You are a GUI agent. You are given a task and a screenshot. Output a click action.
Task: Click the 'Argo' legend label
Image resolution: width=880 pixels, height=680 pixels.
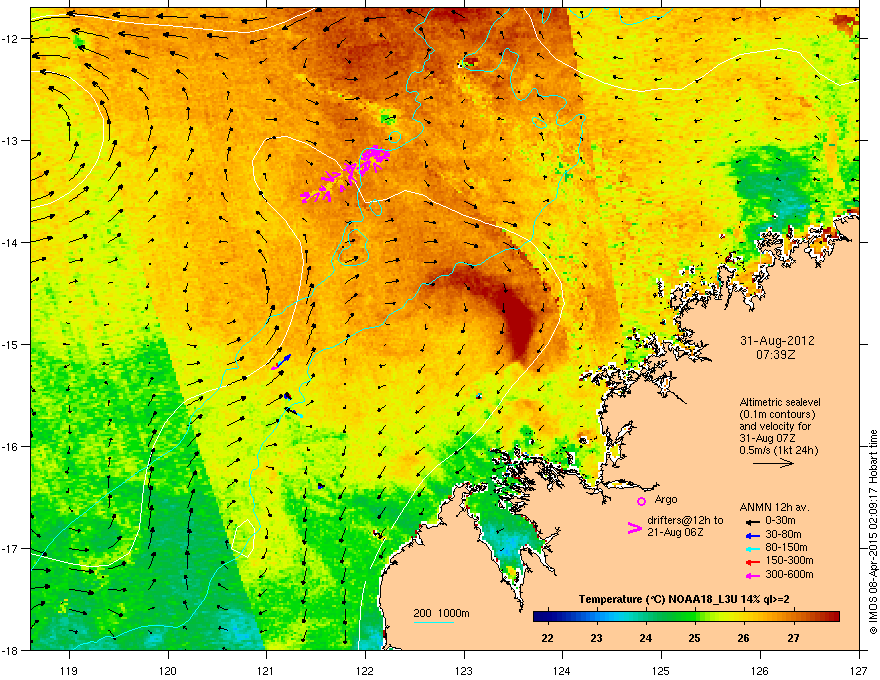tap(666, 499)
